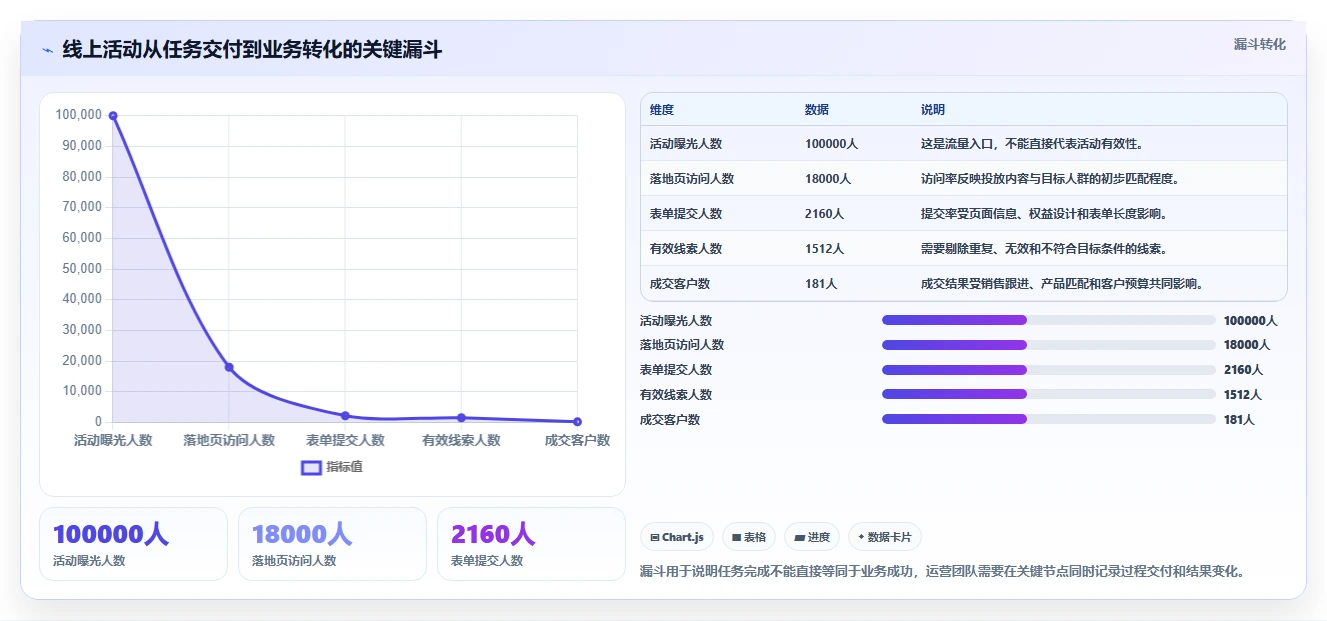
Task: Click the 维度 column header
Action: [x=662, y=110]
